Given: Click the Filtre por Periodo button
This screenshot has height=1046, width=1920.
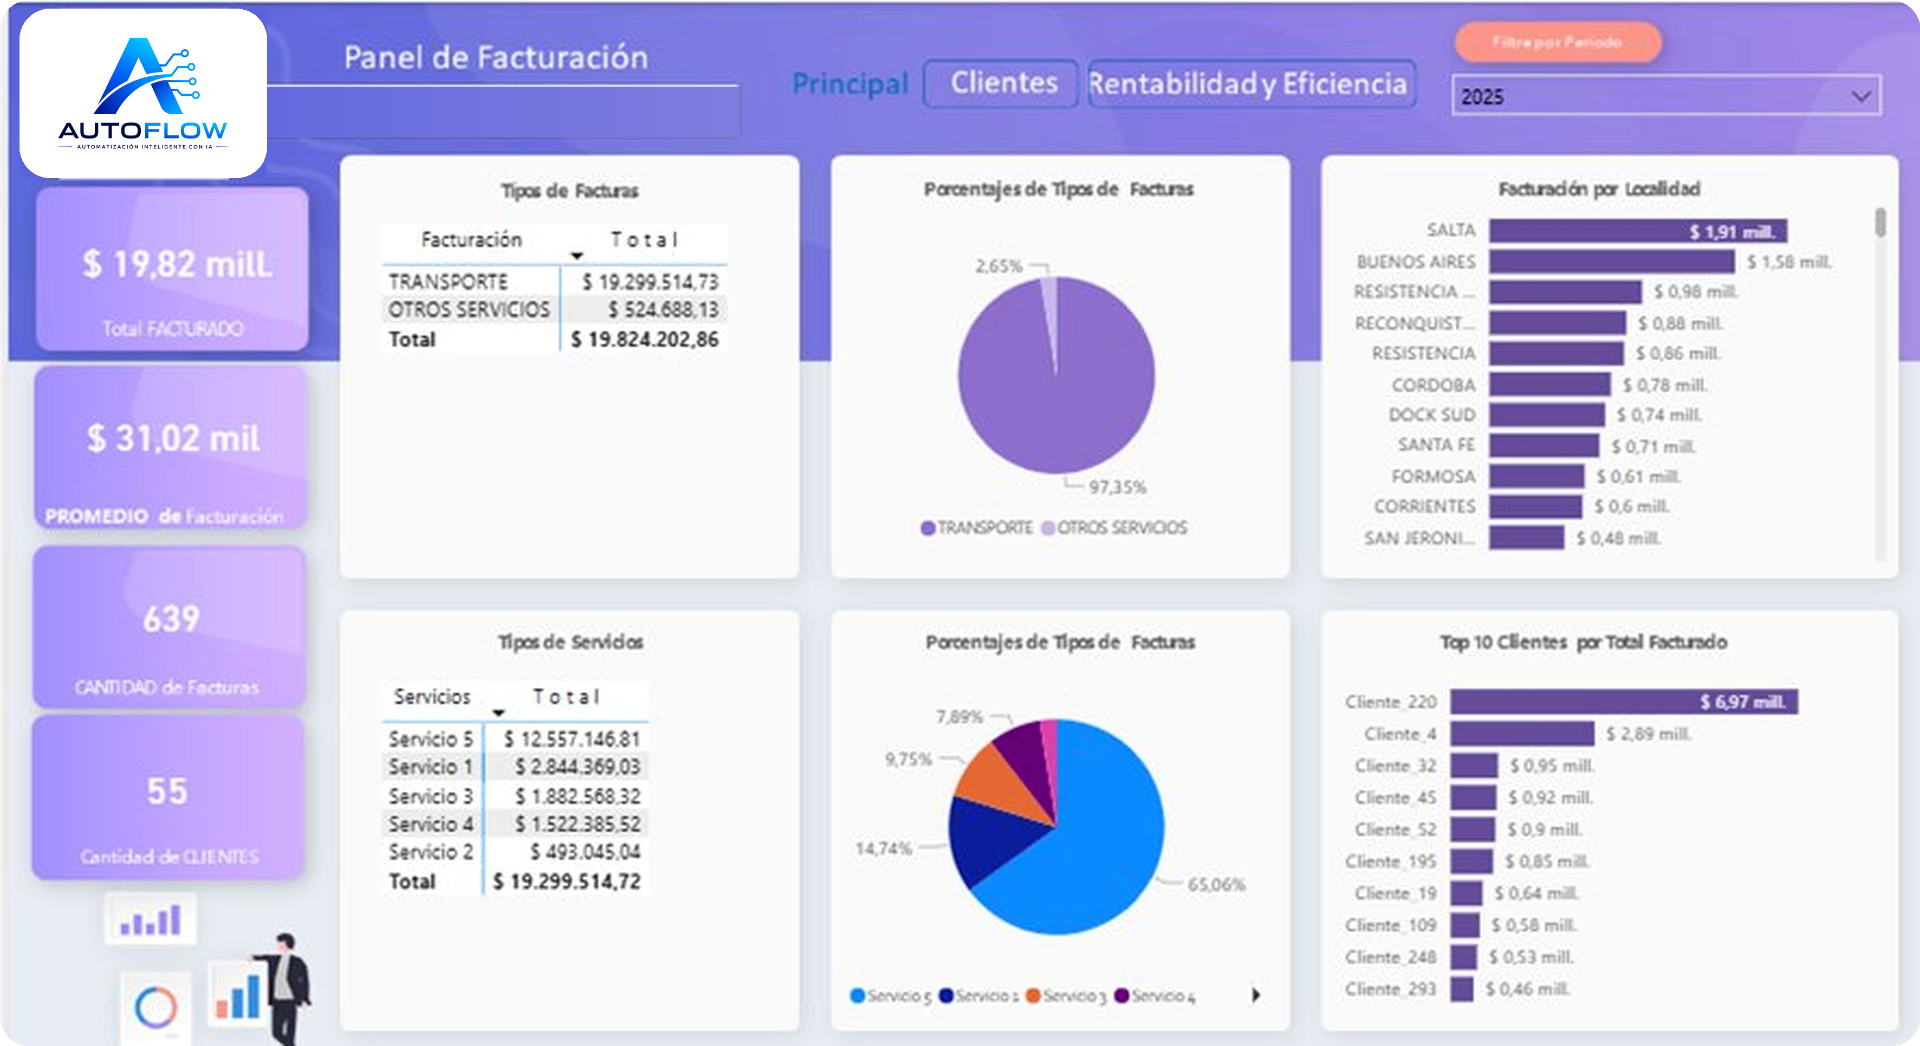Looking at the screenshot, I should click(x=1558, y=42).
